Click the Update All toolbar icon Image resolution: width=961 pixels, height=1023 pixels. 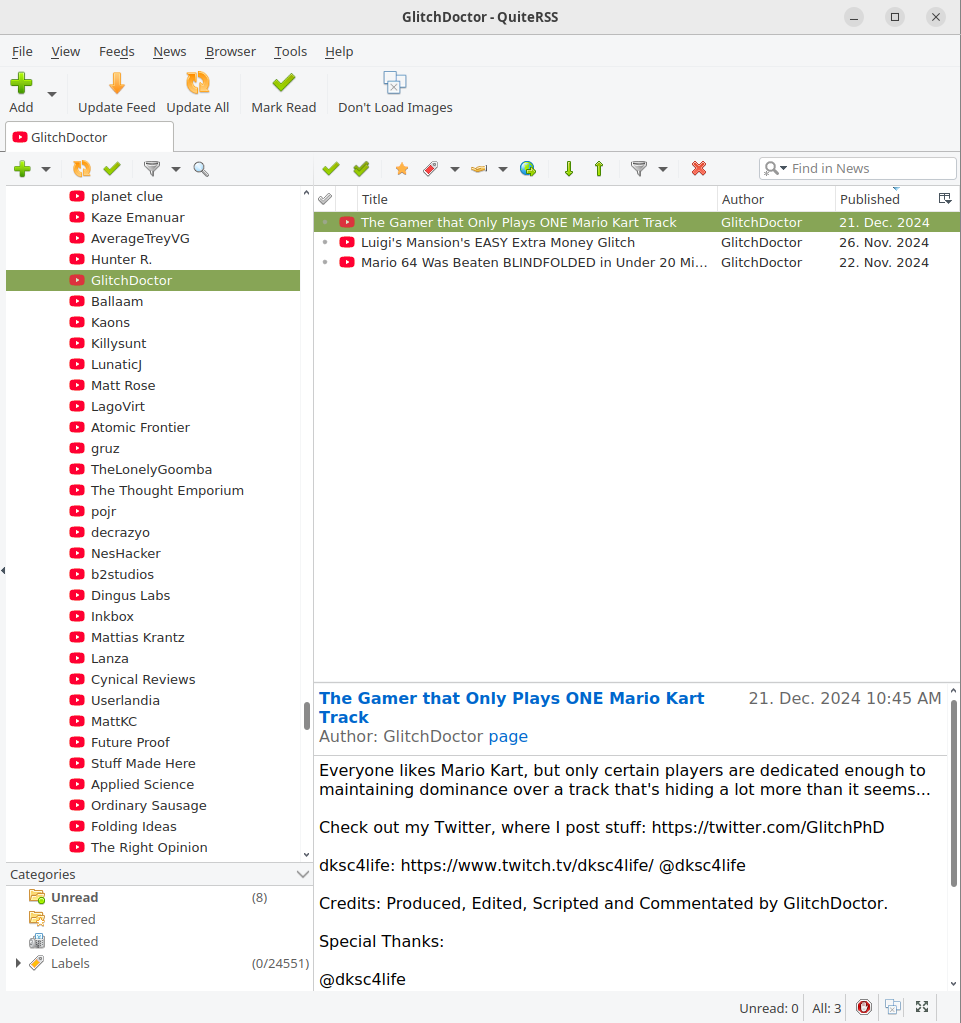click(198, 84)
